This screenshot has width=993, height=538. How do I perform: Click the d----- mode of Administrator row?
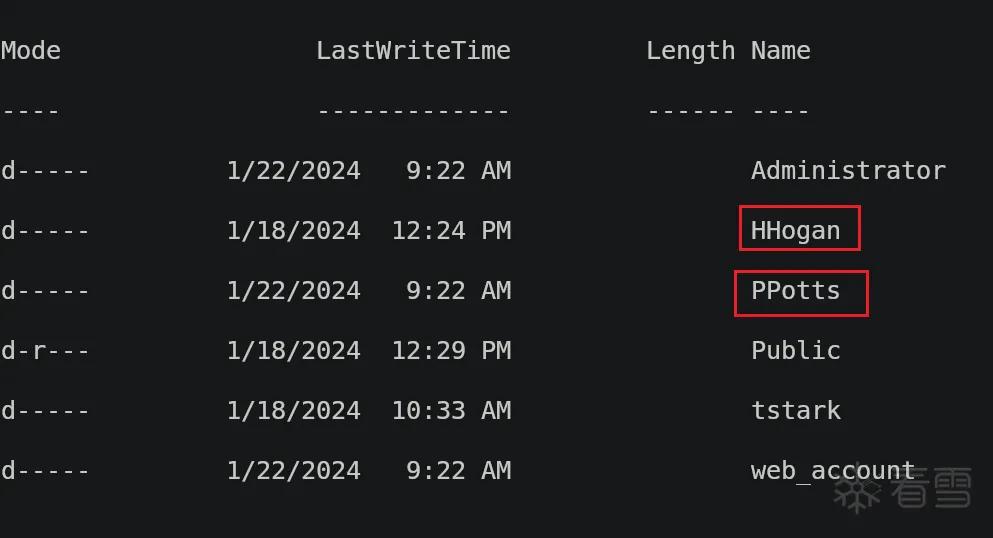point(44,170)
